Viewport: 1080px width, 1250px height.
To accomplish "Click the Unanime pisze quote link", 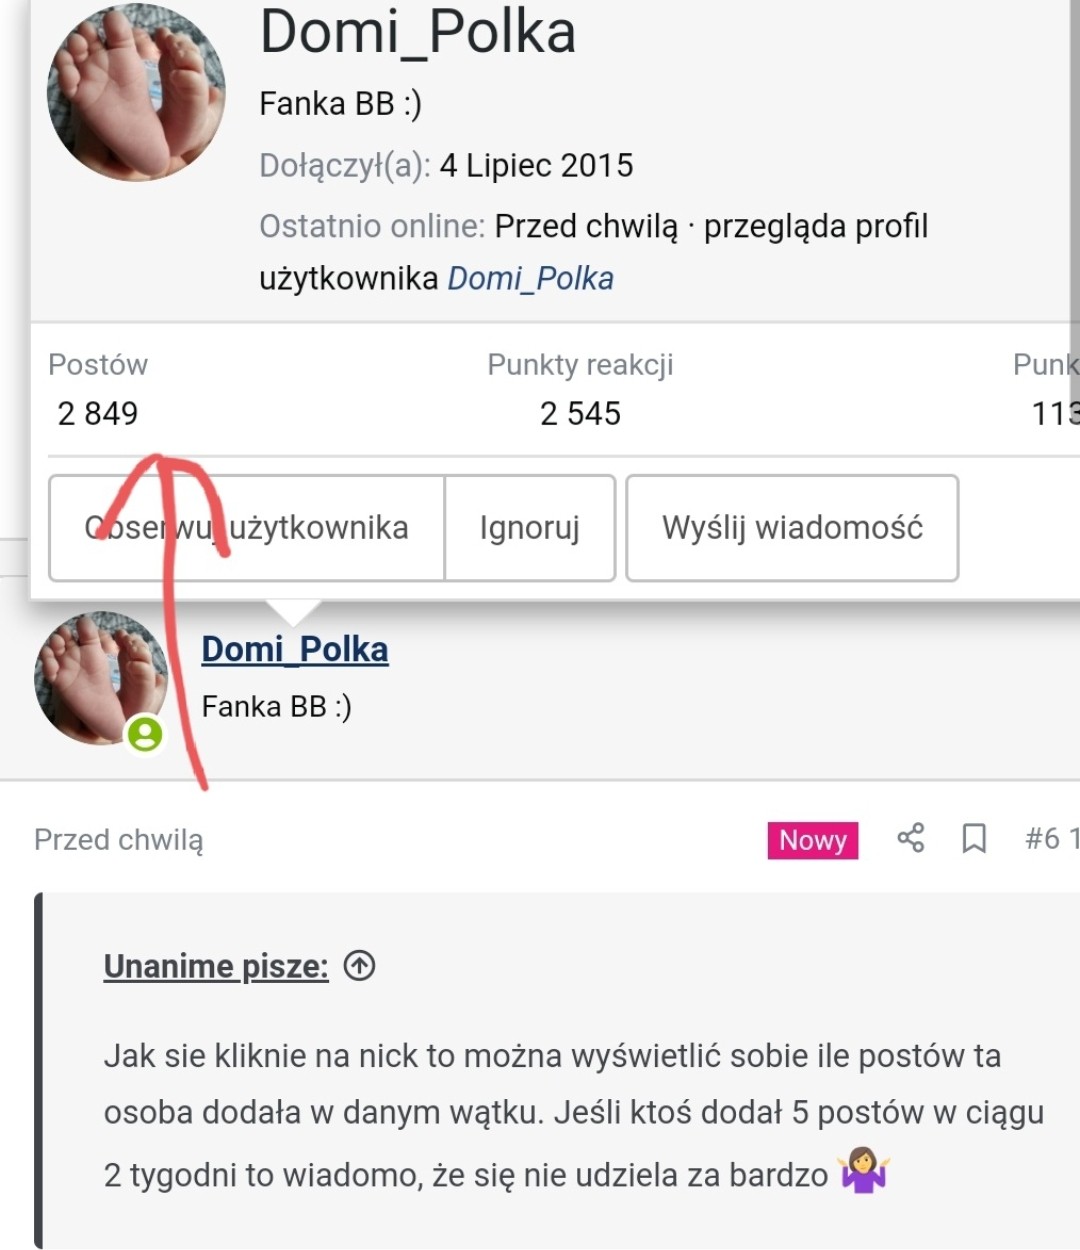I will click(216, 966).
